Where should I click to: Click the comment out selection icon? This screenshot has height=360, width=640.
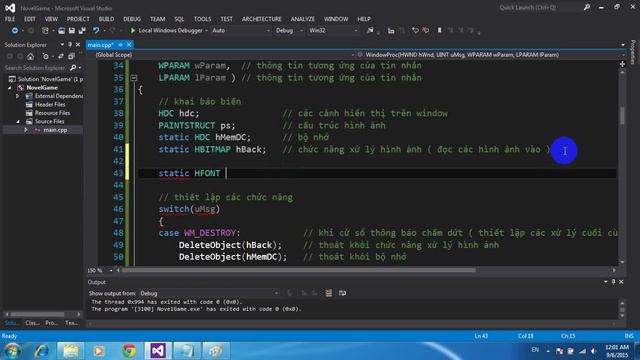415,31
